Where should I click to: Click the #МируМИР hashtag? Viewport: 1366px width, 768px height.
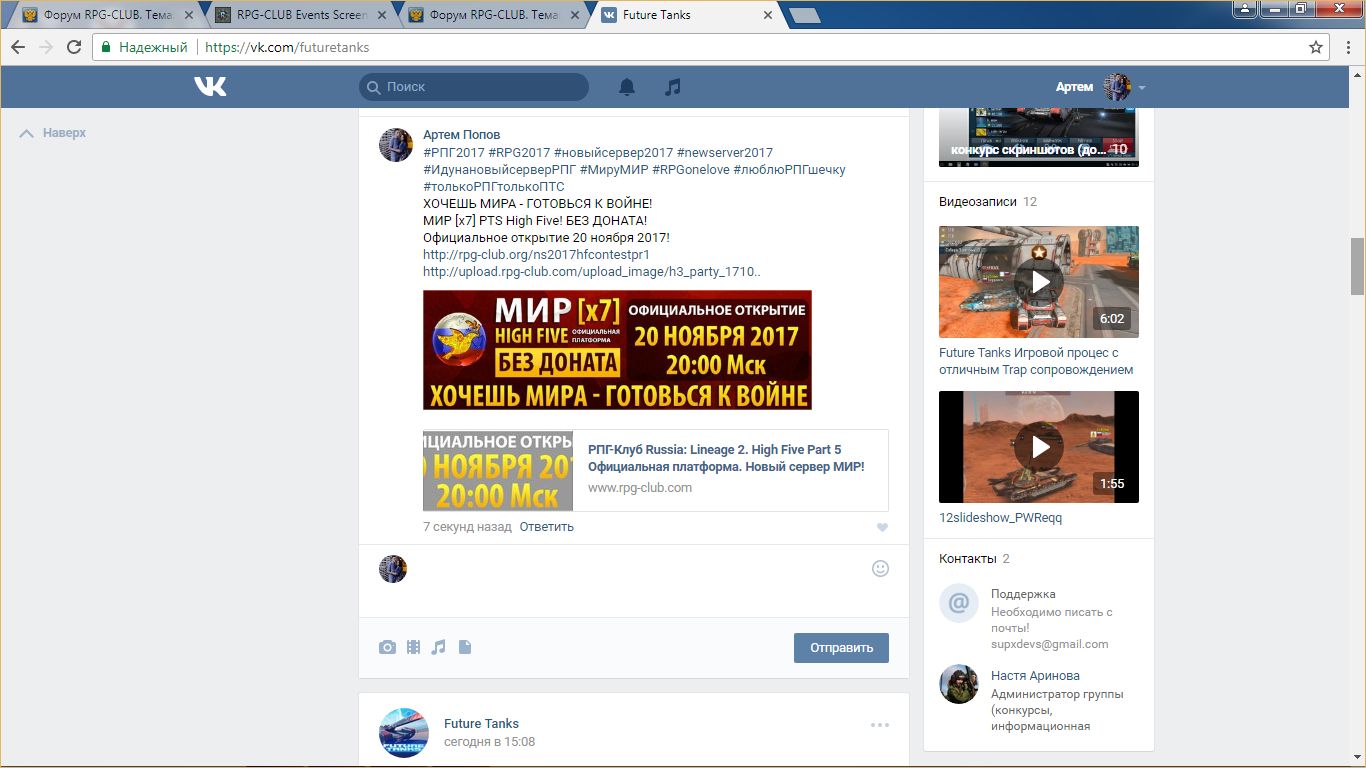(614, 170)
